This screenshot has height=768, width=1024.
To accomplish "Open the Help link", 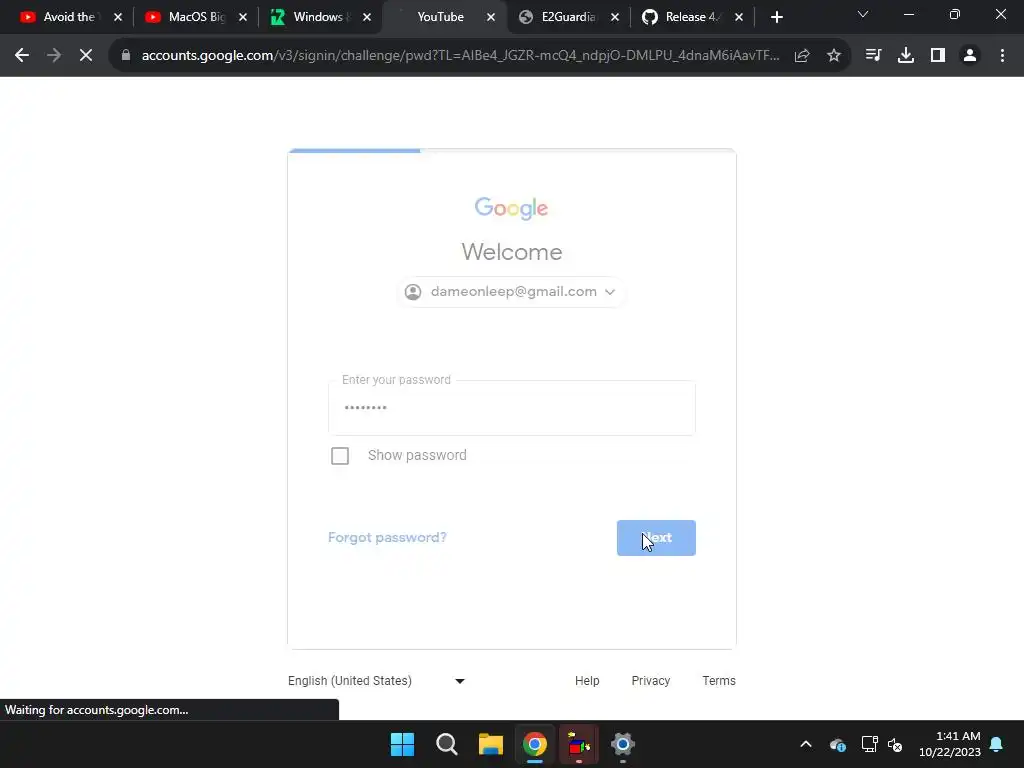I will point(587,680).
